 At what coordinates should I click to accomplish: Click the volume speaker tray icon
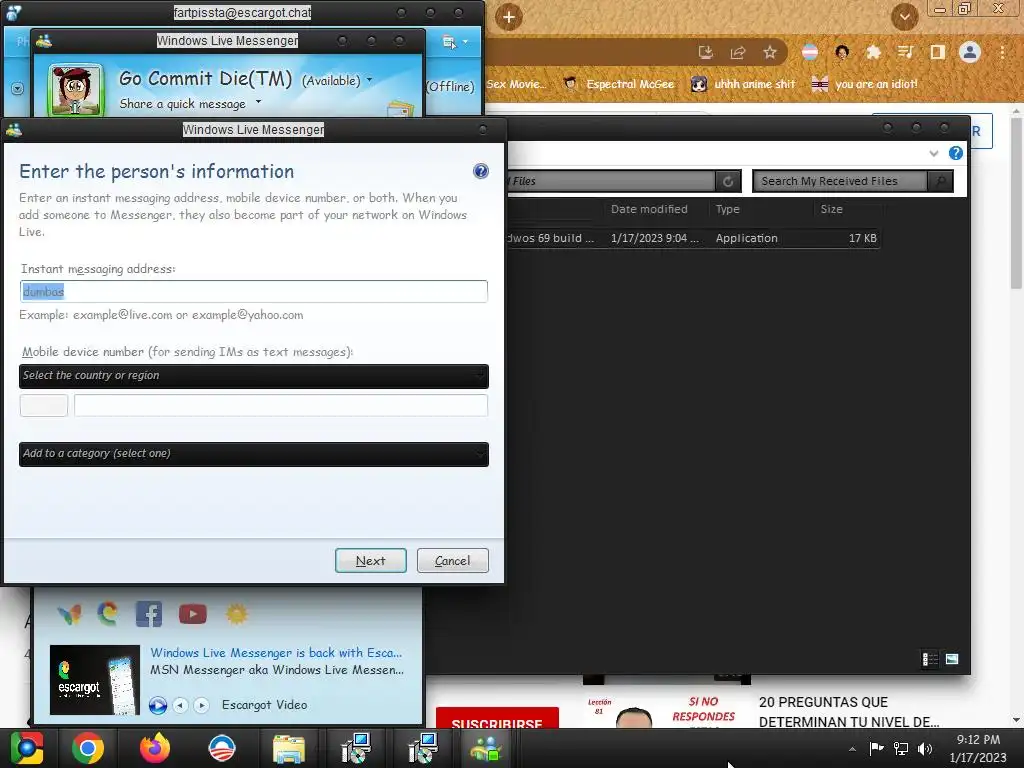(x=925, y=748)
